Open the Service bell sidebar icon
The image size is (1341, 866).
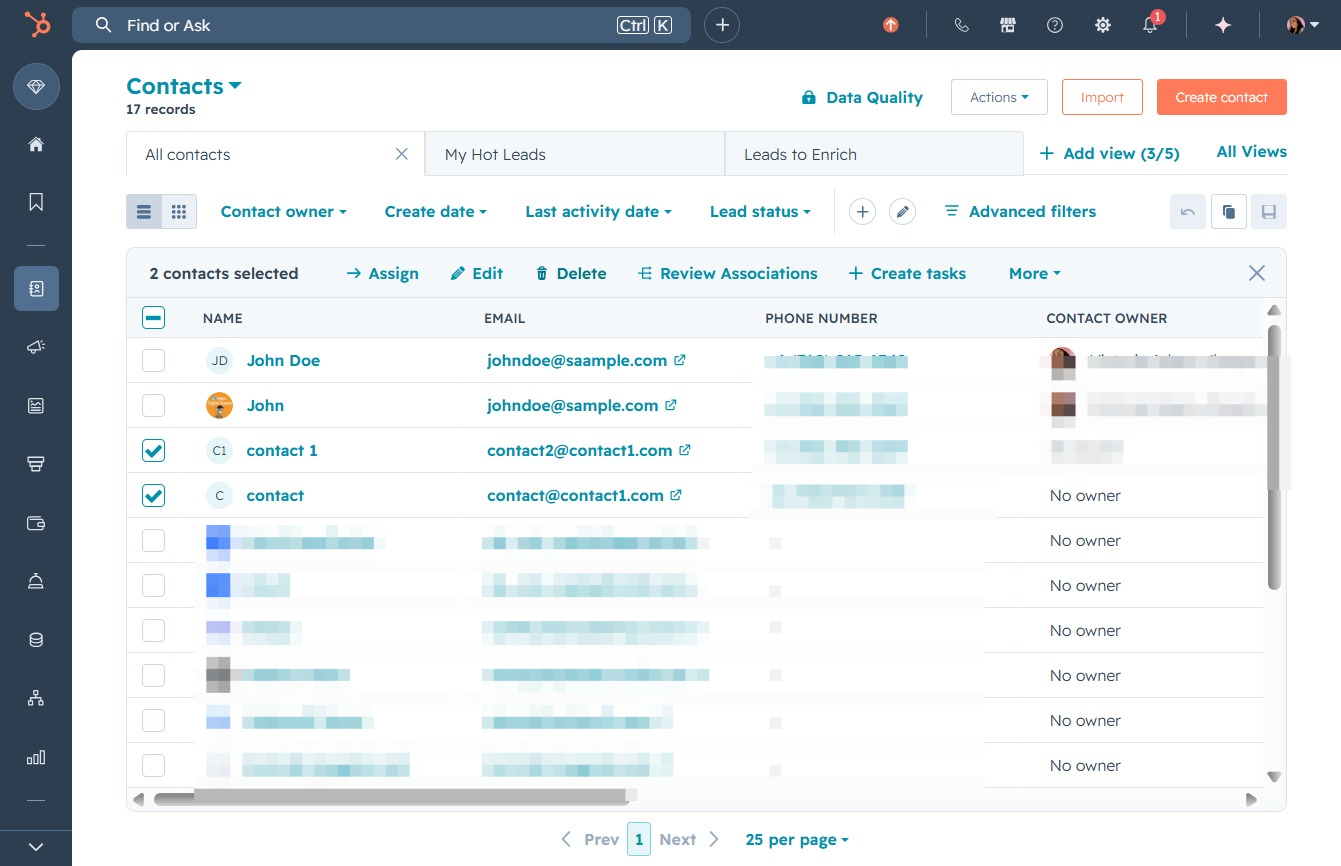tap(36, 582)
